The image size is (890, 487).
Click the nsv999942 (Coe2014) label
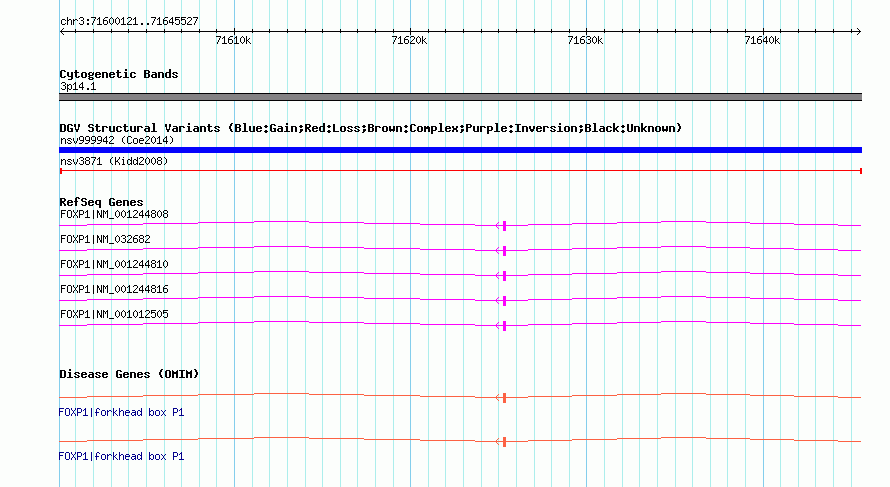tap(117, 140)
